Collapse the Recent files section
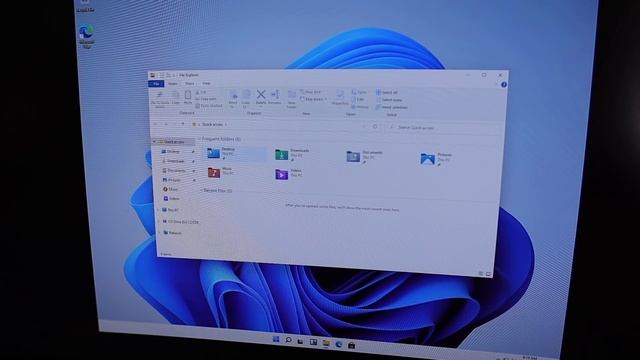This screenshot has height=360, width=640. (x=201, y=190)
